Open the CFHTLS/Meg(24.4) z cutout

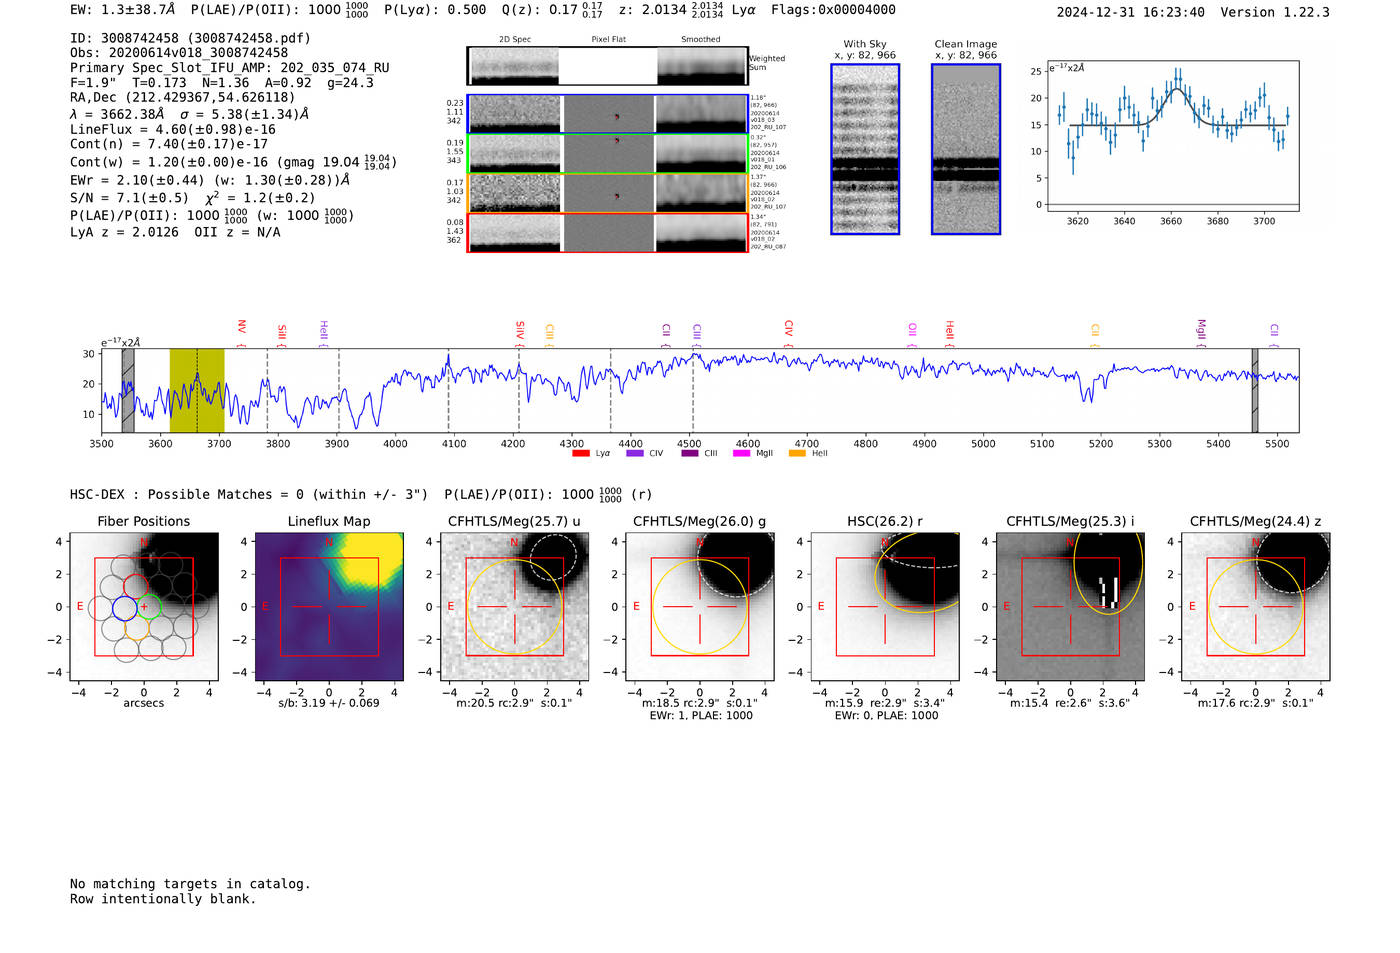pyautogui.click(x=1256, y=607)
